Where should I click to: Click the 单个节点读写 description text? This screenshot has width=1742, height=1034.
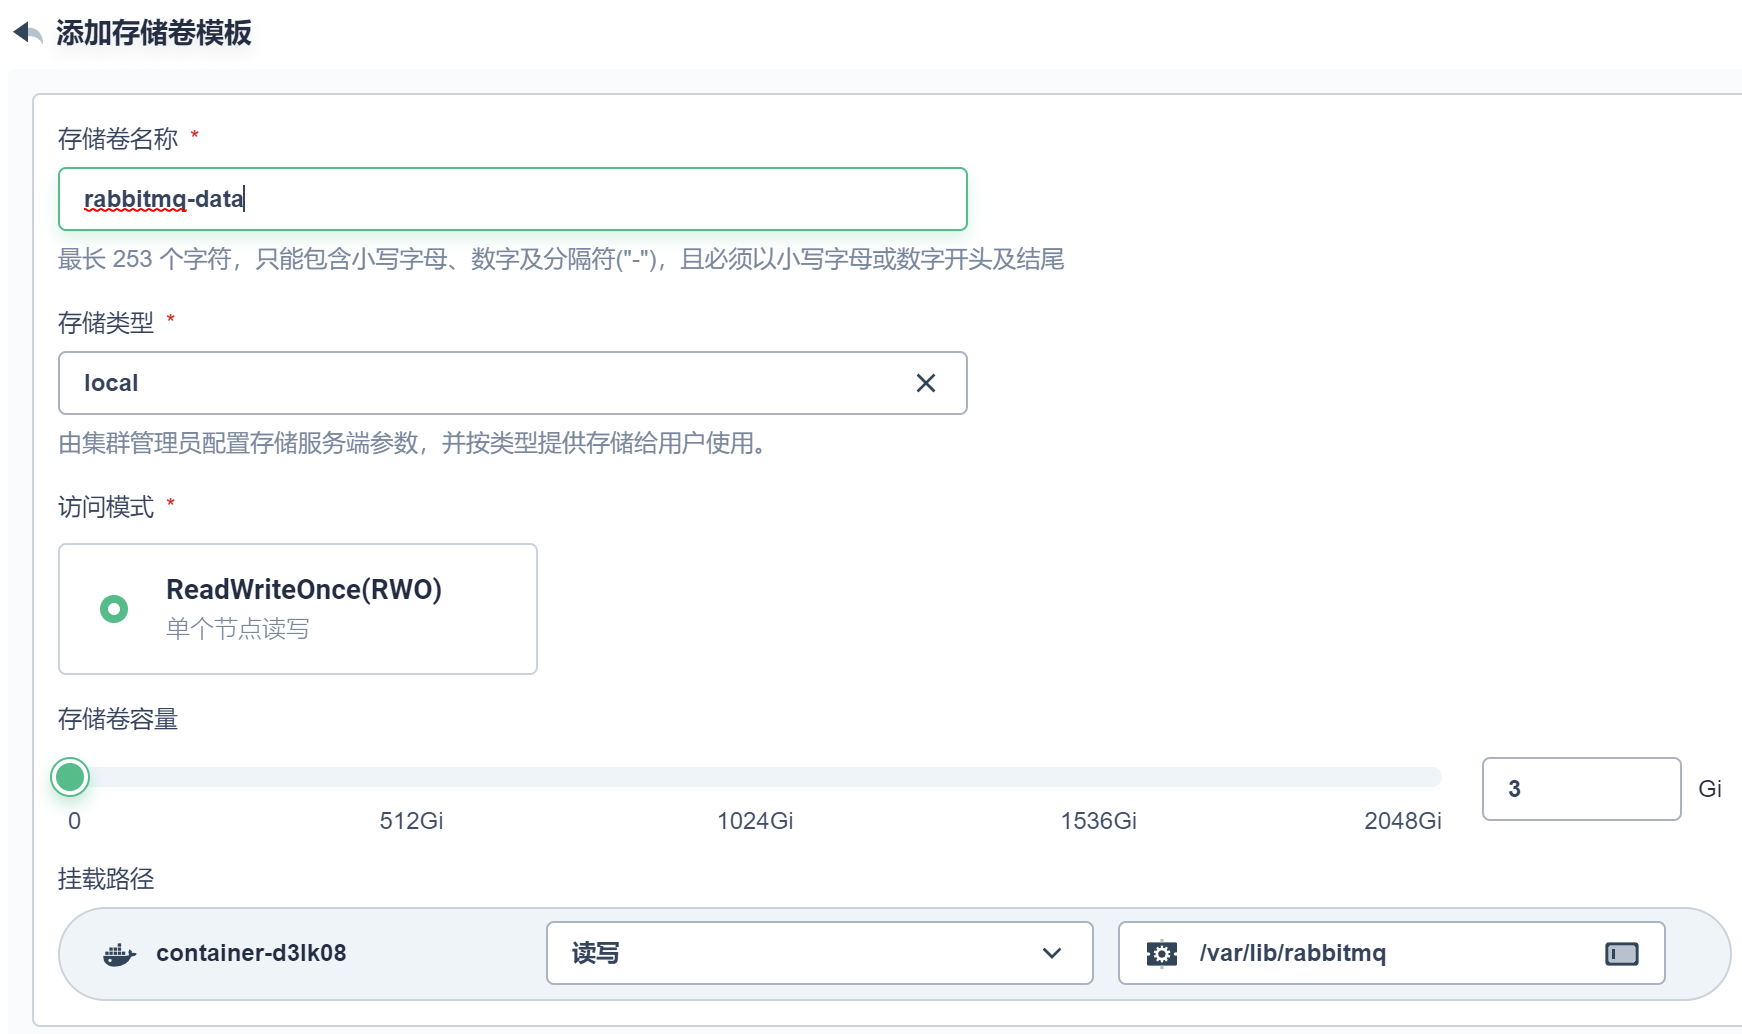(238, 629)
